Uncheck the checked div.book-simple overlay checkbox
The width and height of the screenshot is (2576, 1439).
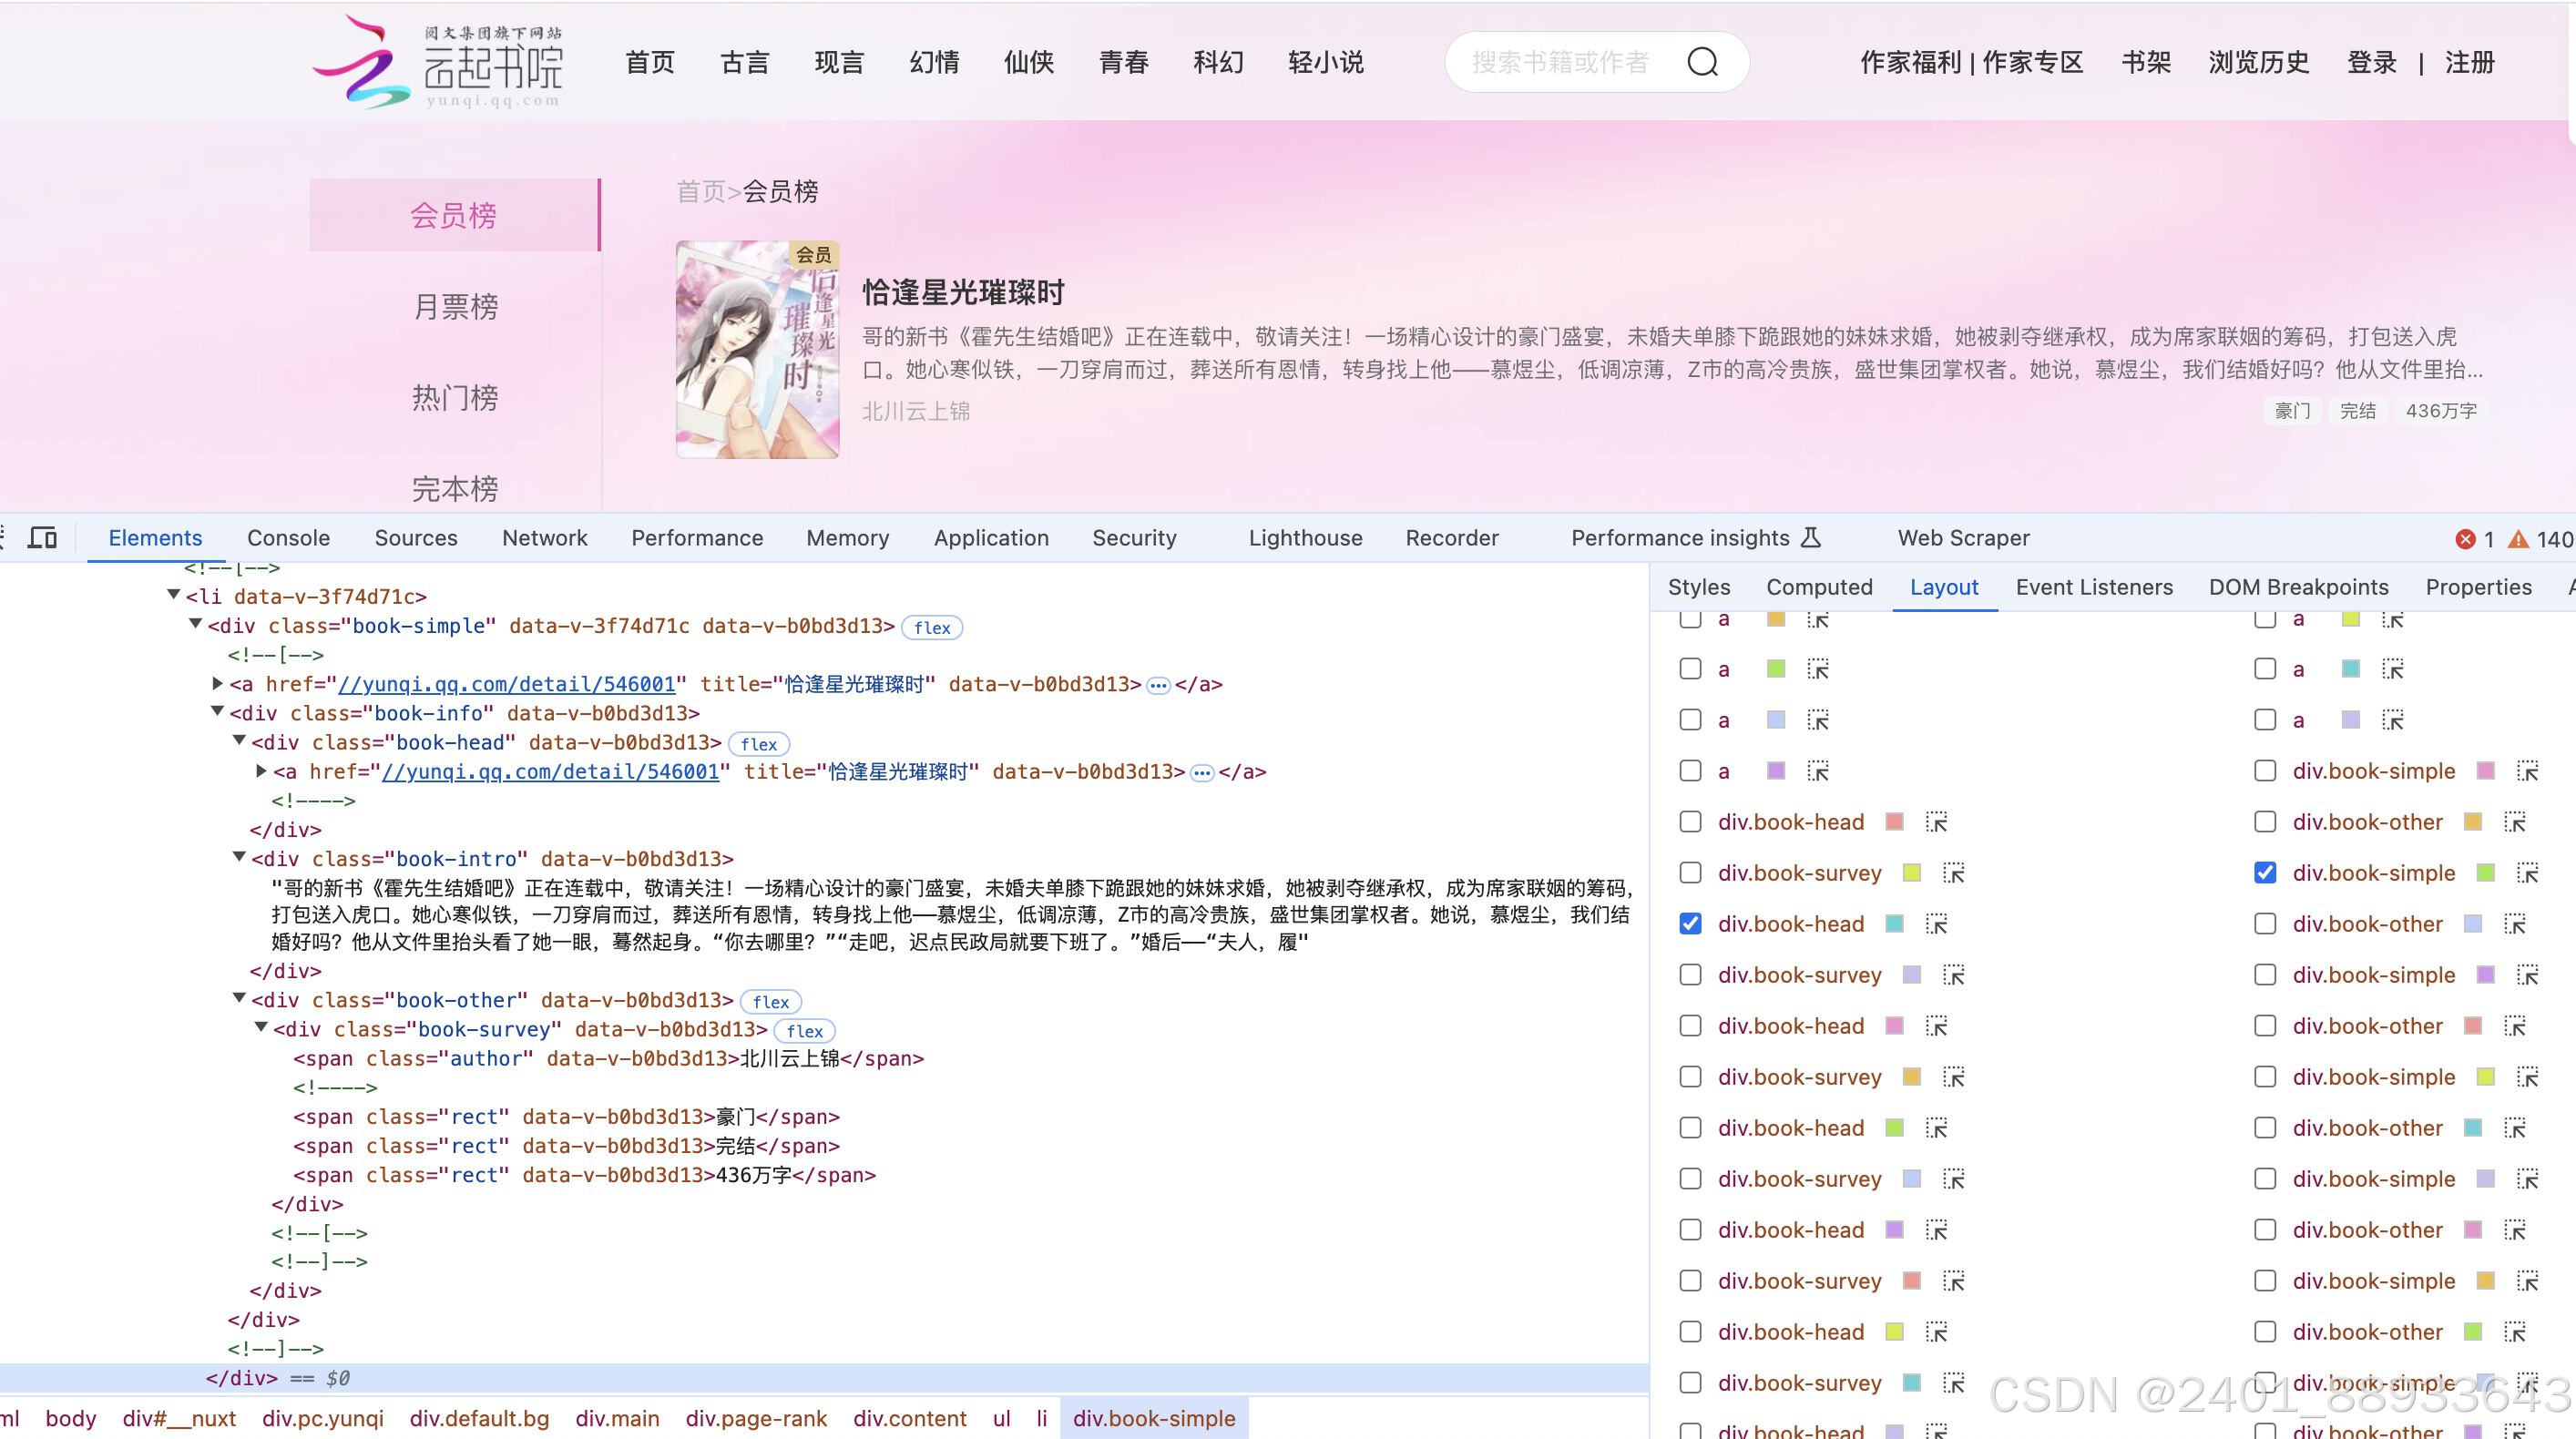click(x=2265, y=873)
